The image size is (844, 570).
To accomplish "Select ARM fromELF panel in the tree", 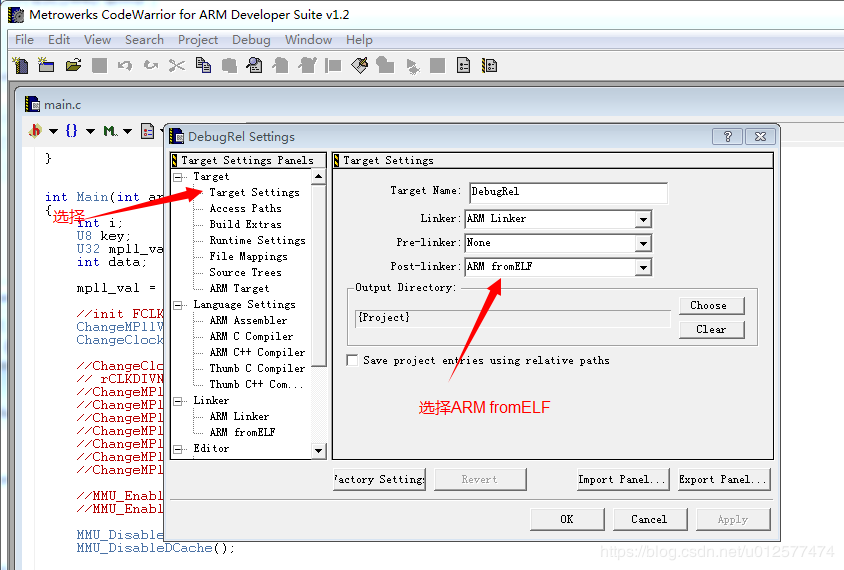I will tap(242, 433).
